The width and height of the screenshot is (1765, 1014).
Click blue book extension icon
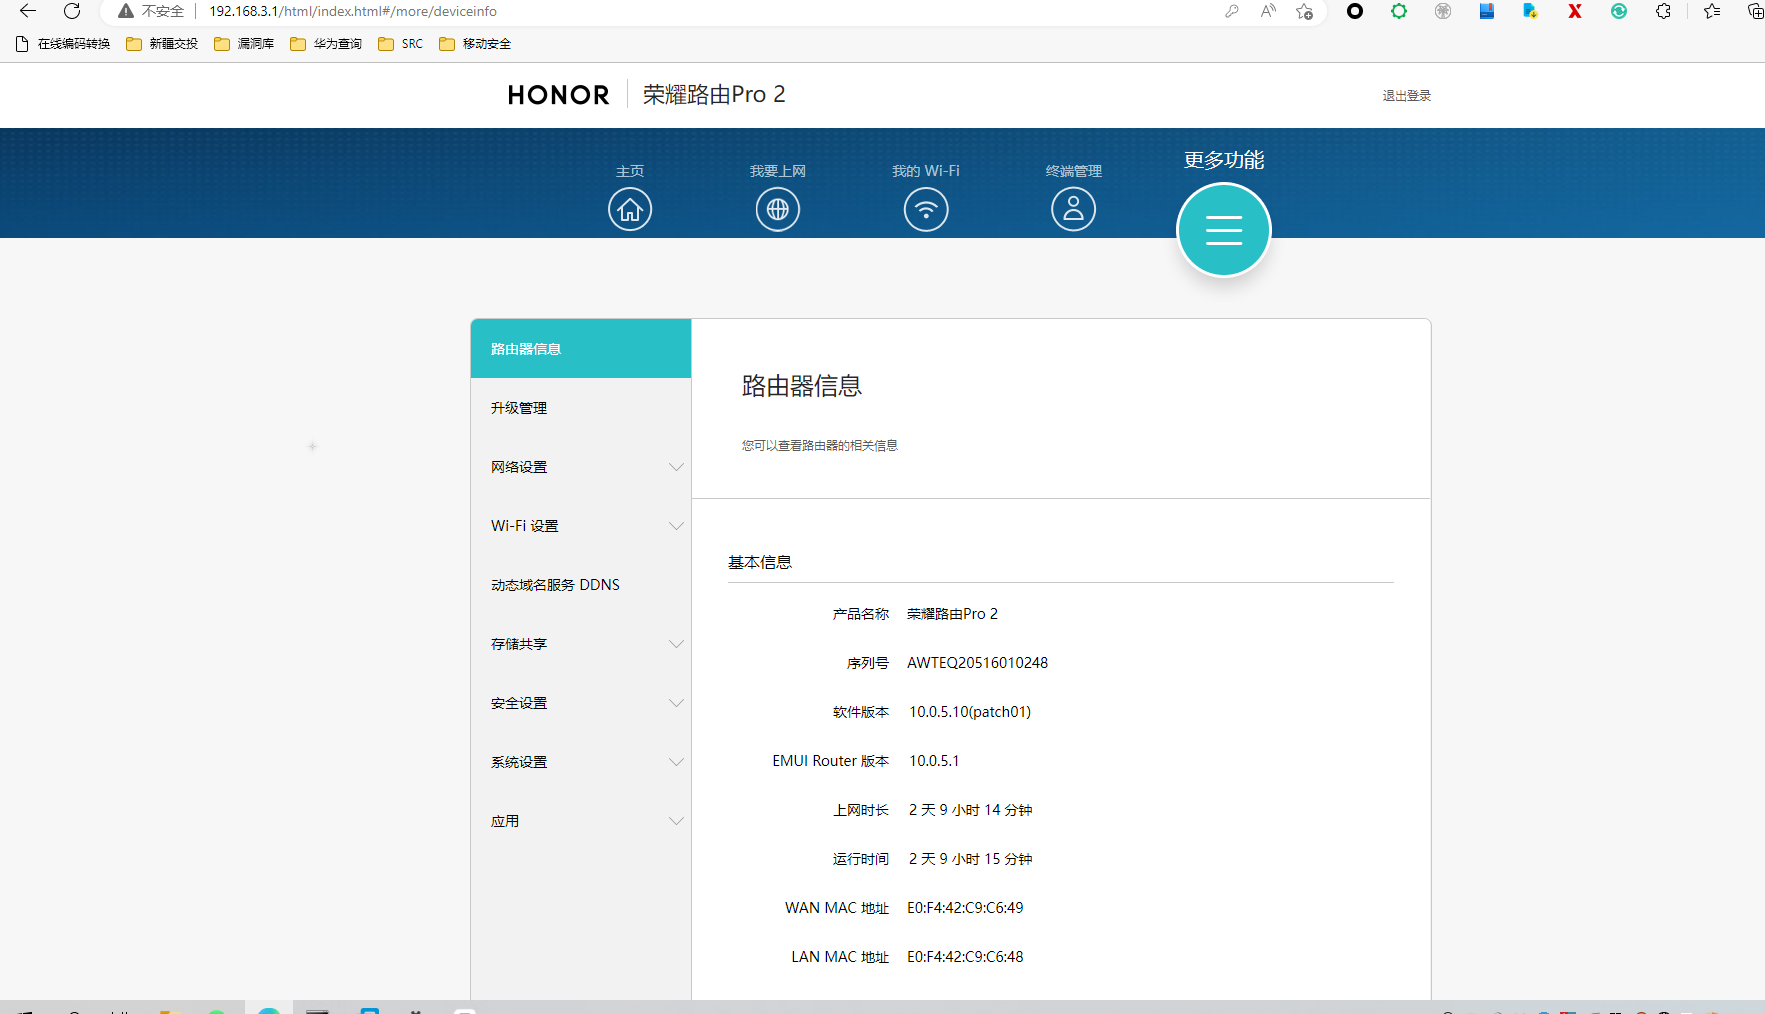pyautogui.click(x=1487, y=11)
